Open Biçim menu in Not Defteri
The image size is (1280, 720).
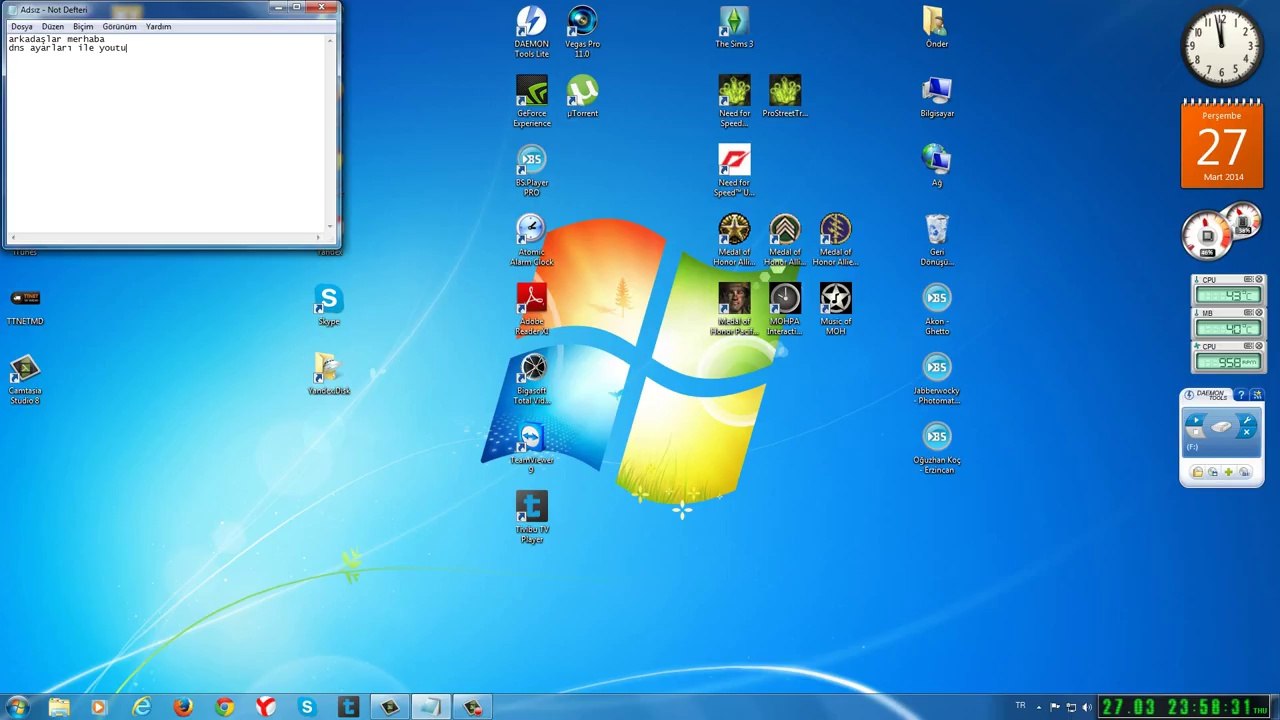83,26
